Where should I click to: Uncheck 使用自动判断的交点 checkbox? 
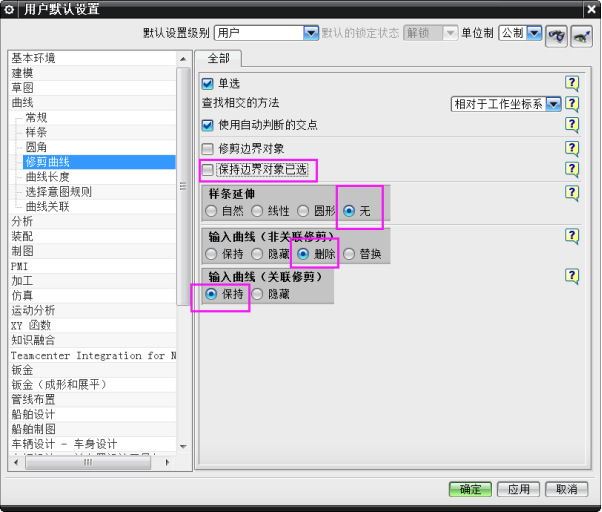207,125
